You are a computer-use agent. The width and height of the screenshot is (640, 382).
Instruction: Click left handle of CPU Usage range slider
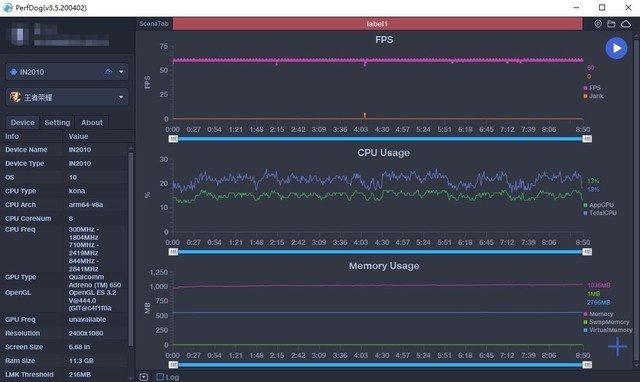click(173, 252)
